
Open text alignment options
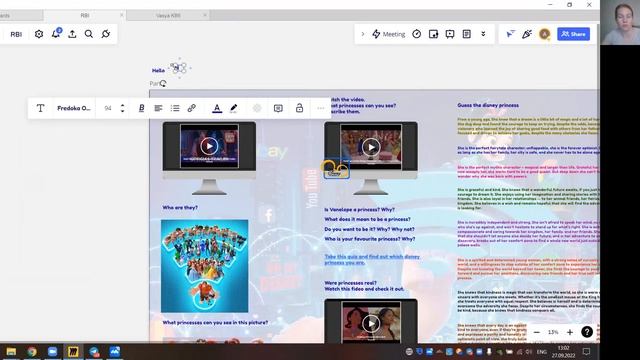point(158,108)
